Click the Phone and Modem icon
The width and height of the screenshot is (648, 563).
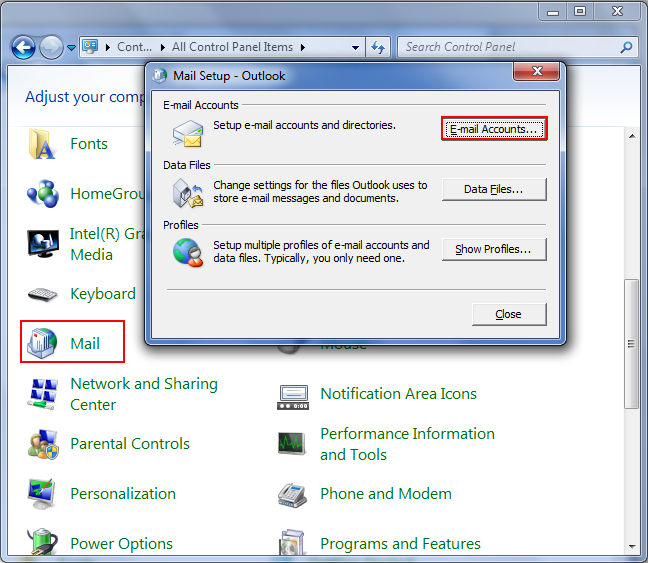click(292, 494)
